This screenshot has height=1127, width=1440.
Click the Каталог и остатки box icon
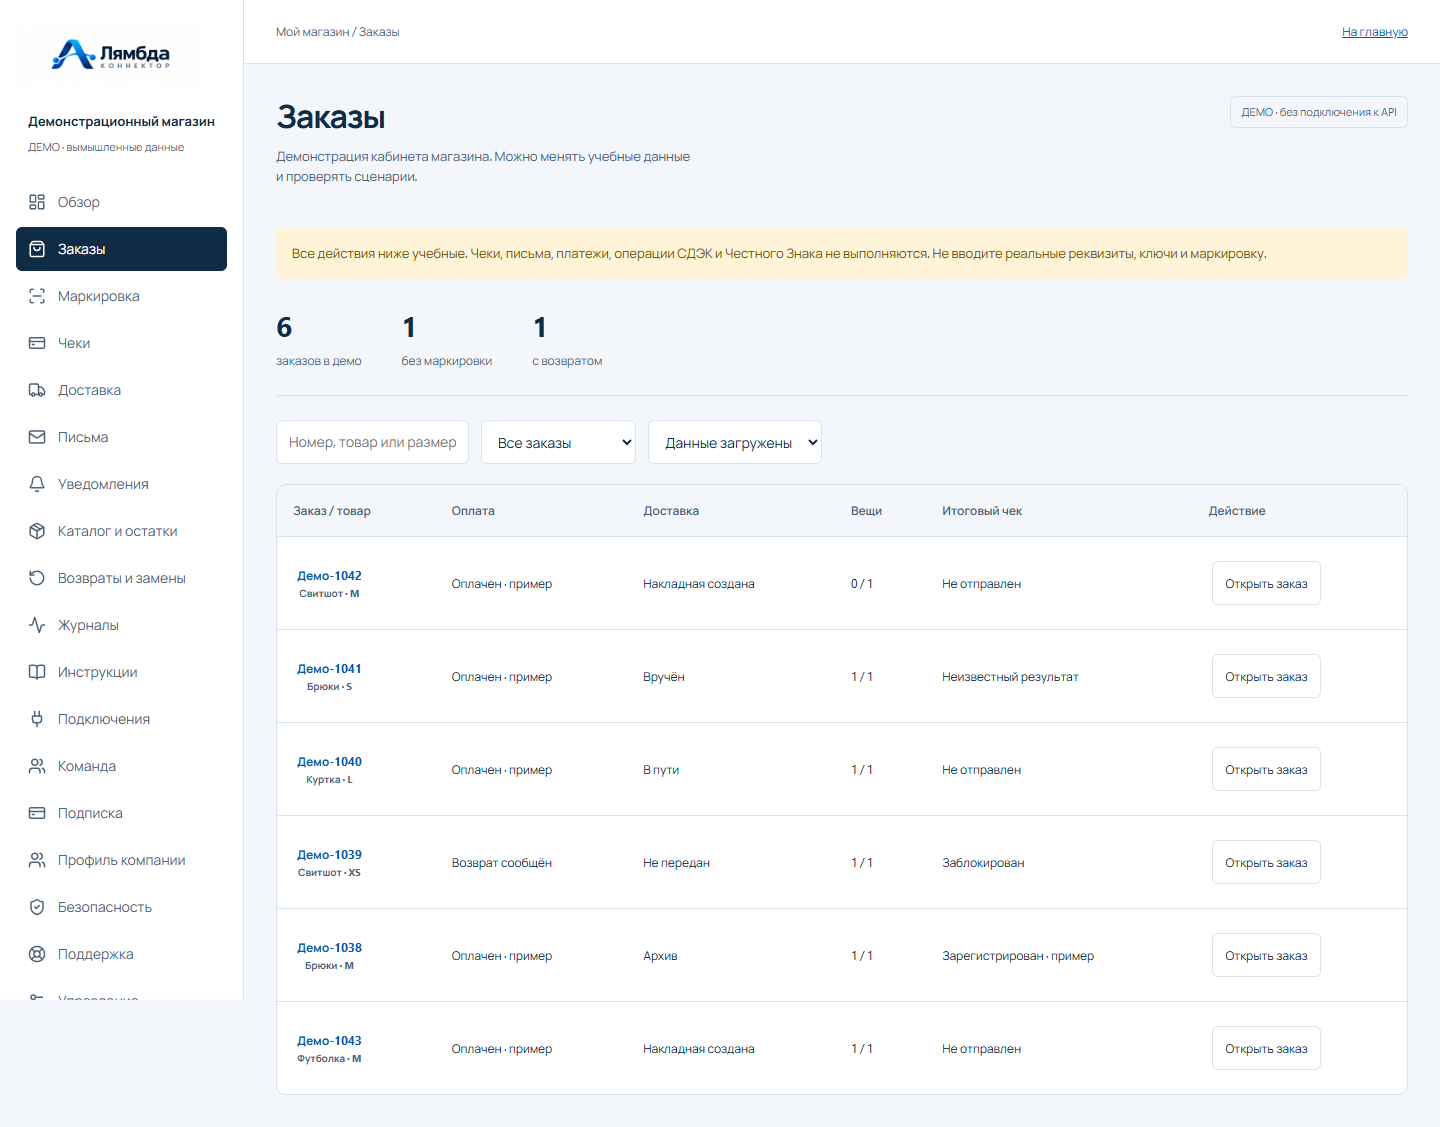point(37,531)
